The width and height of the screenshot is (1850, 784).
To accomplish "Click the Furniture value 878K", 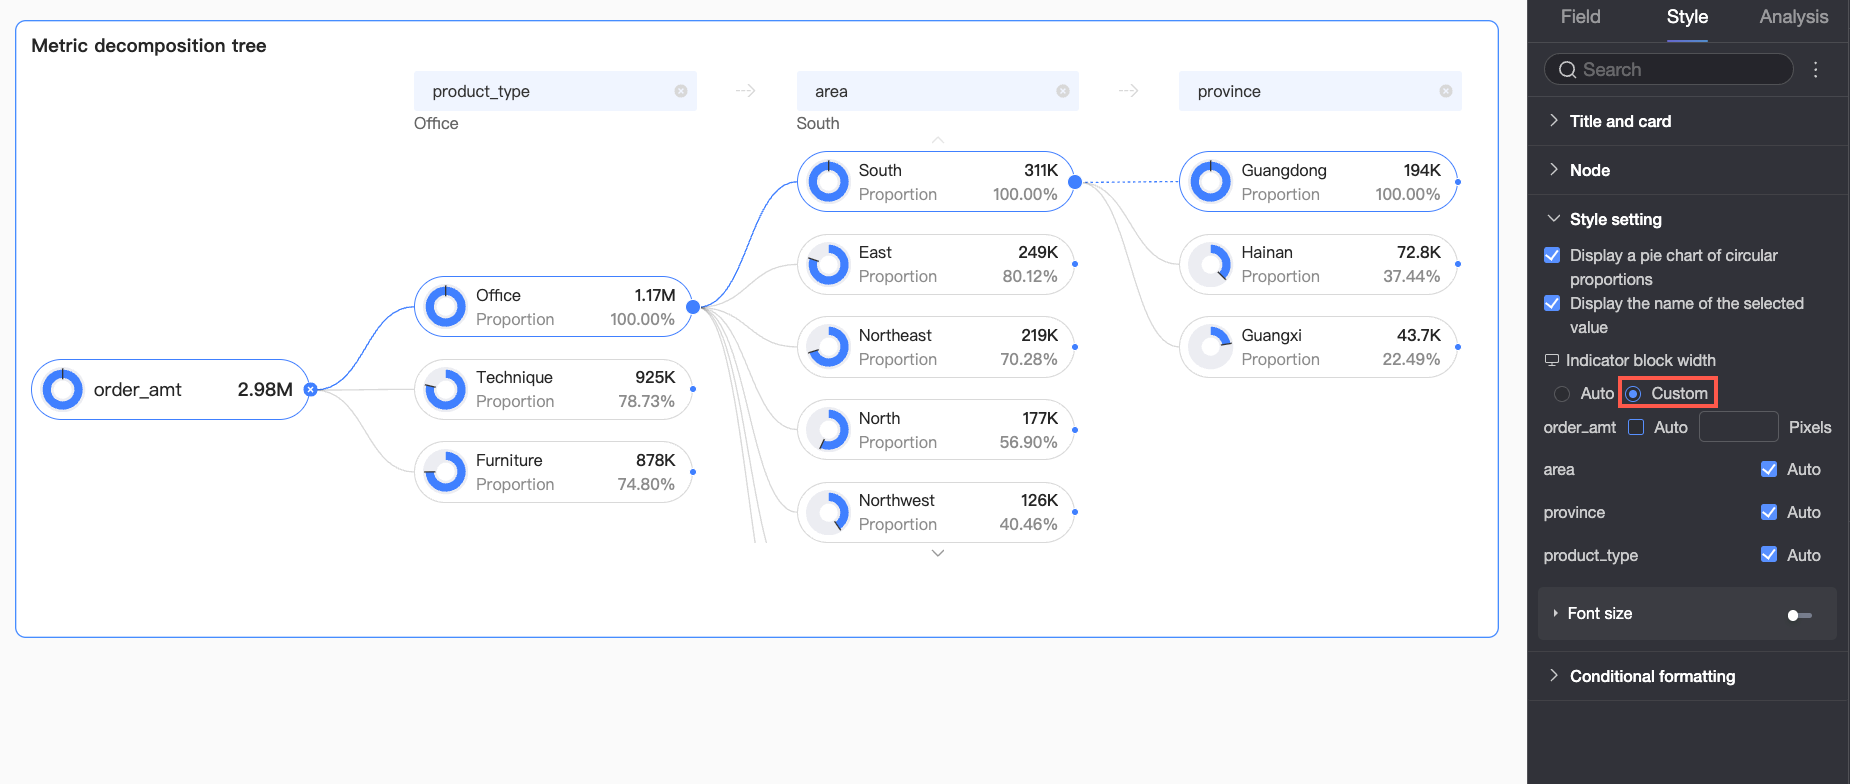I will click(x=656, y=460).
